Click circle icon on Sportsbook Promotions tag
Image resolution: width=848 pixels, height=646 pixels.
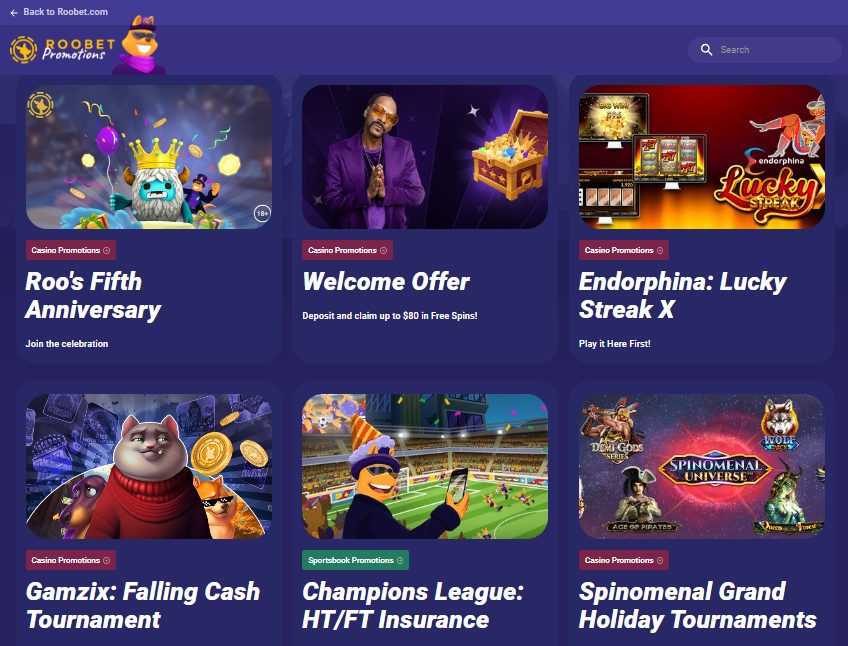(x=400, y=561)
